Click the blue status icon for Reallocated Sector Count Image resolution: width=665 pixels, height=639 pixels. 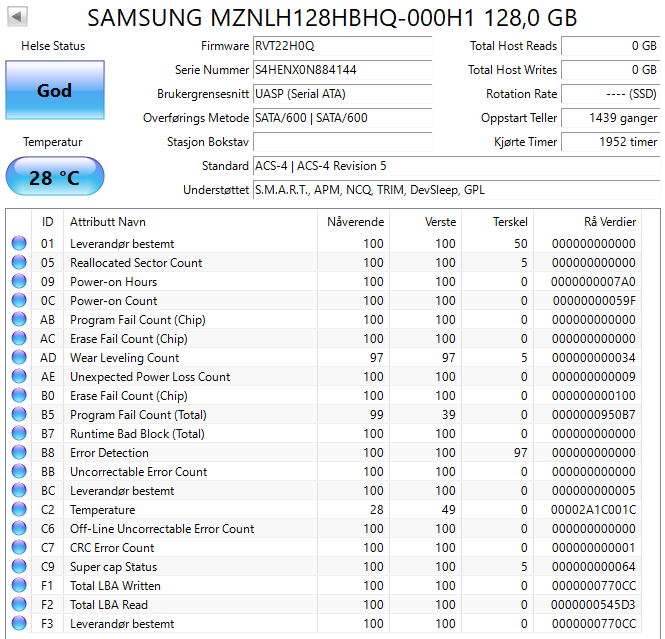tap(19, 263)
